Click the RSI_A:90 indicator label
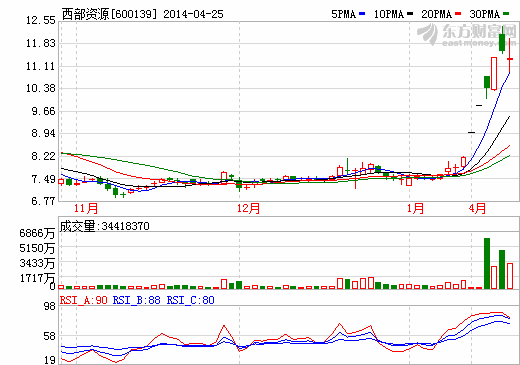Image resolution: width=520 pixels, height=365 pixels. pyautogui.click(x=84, y=300)
